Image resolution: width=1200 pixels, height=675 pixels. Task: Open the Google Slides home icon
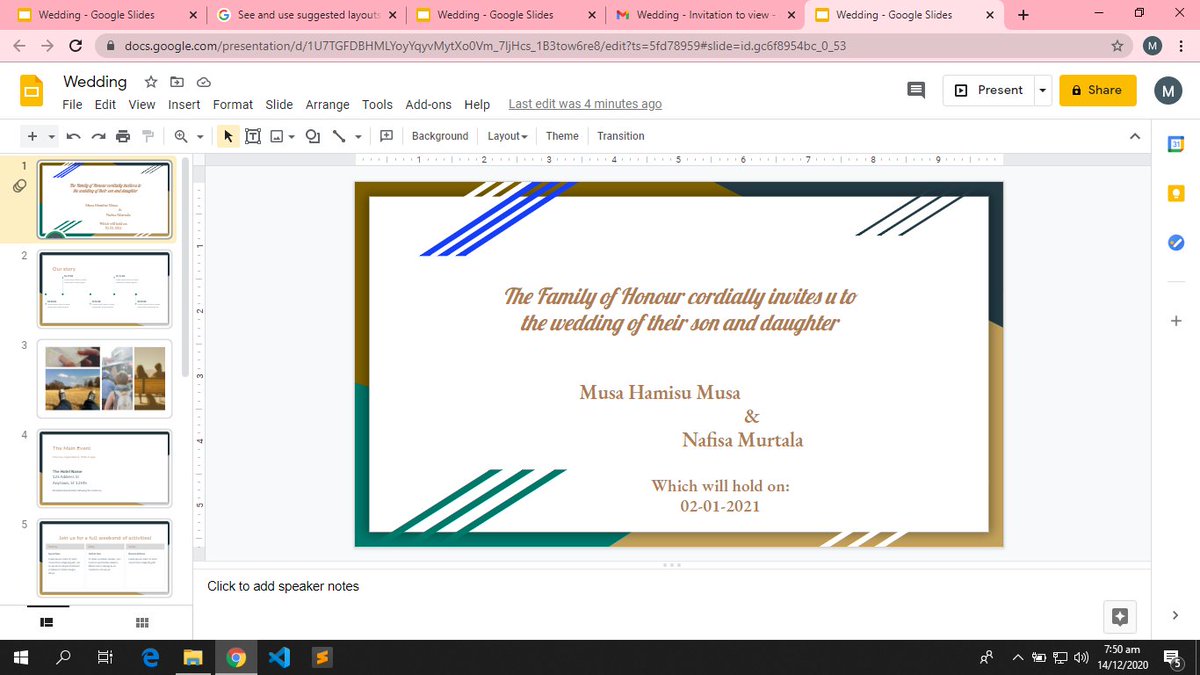click(x=33, y=90)
